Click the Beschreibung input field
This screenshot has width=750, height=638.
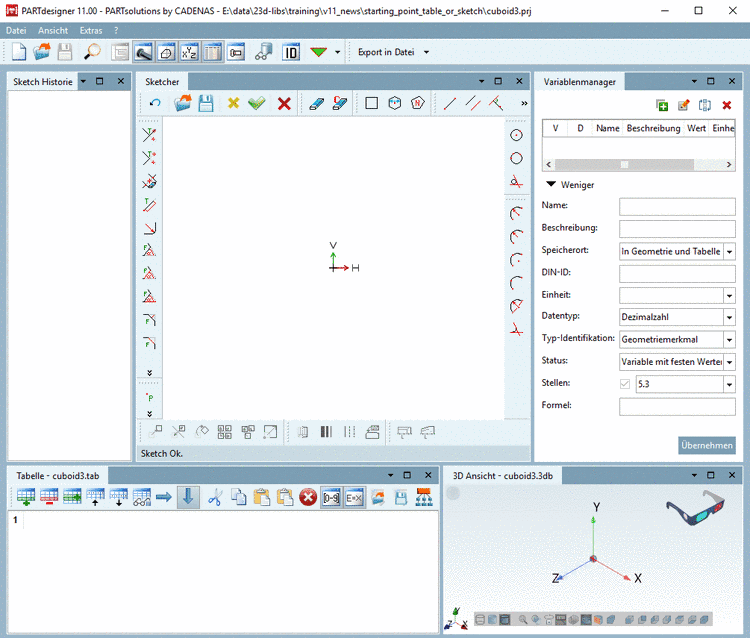677,229
